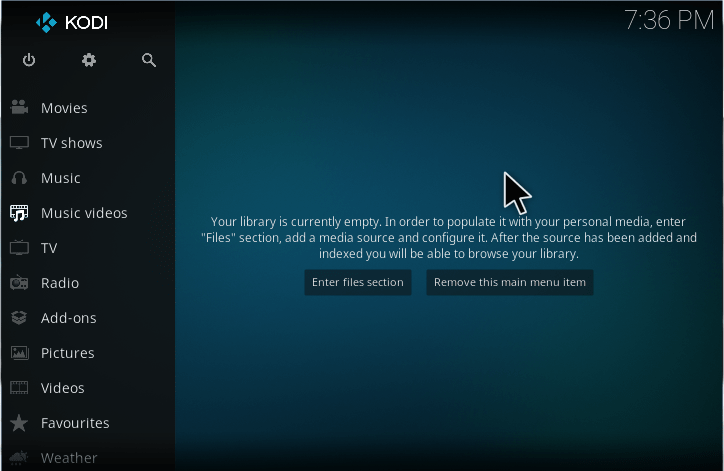The height and width of the screenshot is (471, 724).
Task: Choose Music videos menu entry
Action: tap(84, 213)
